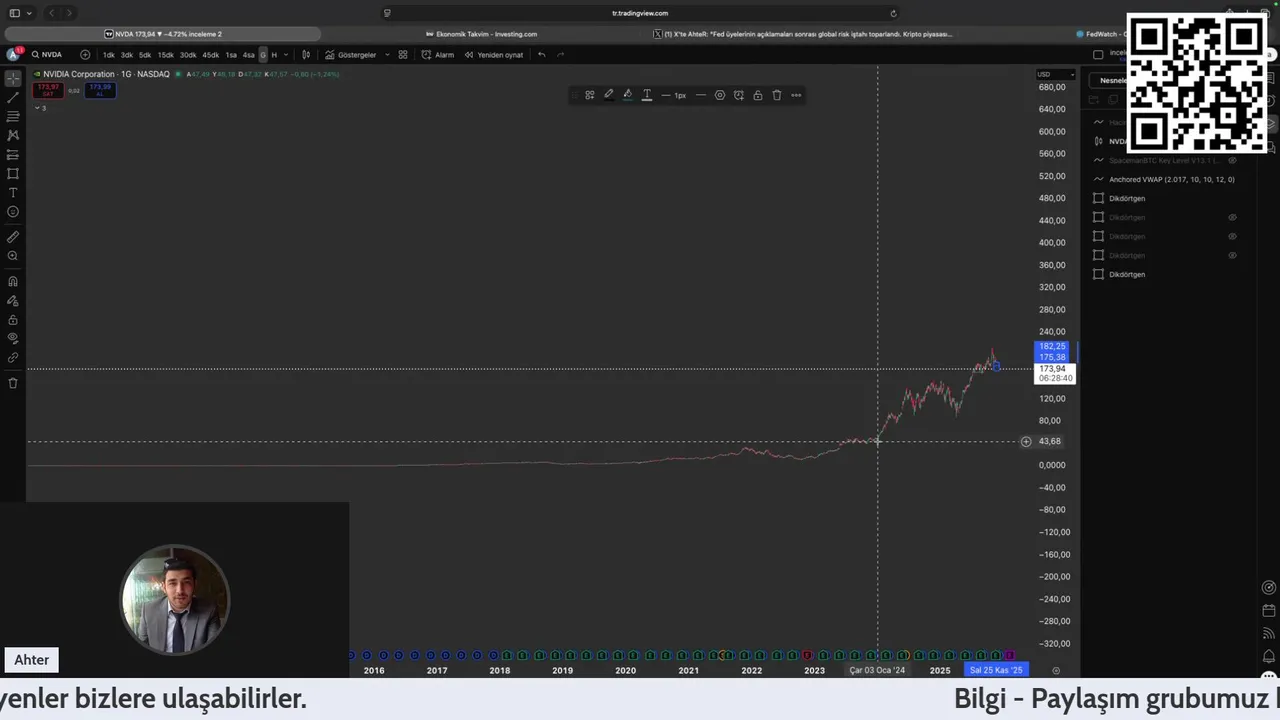Reload the page in browser
This screenshot has width=1280, height=720.
[x=893, y=13]
